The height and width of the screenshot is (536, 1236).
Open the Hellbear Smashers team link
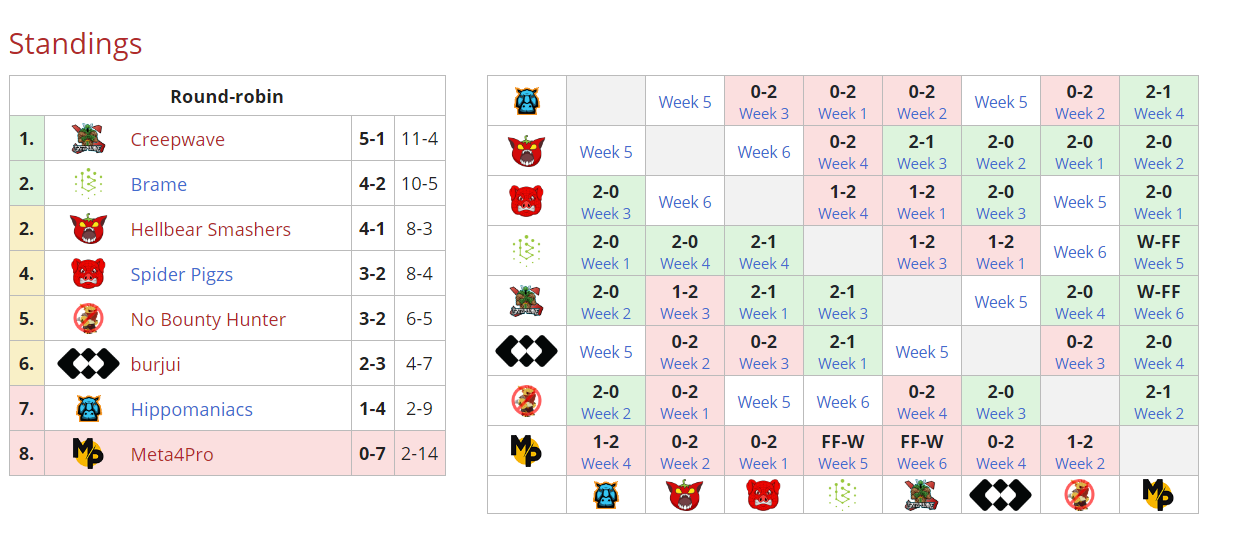coord(210,230)
